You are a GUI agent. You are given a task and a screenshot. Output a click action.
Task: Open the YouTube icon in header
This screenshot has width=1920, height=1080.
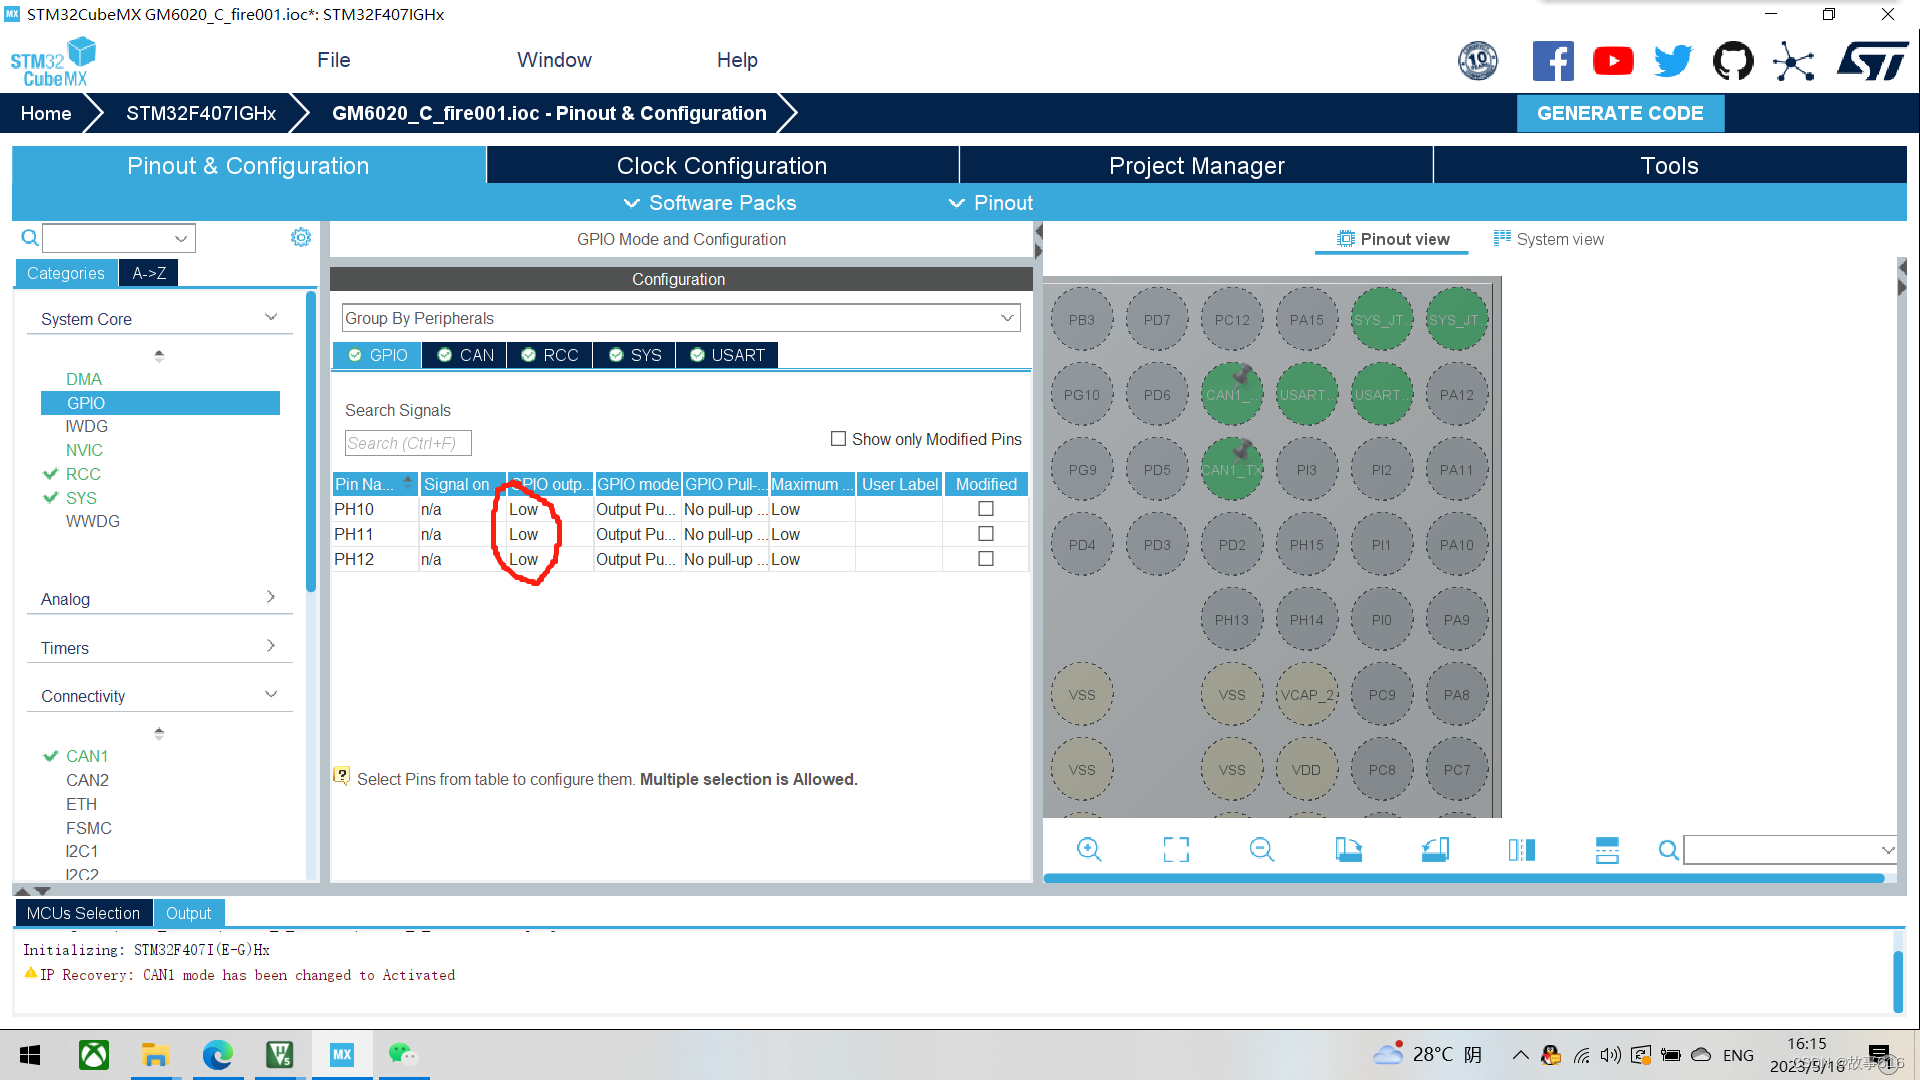click(x=1613, y=61)
